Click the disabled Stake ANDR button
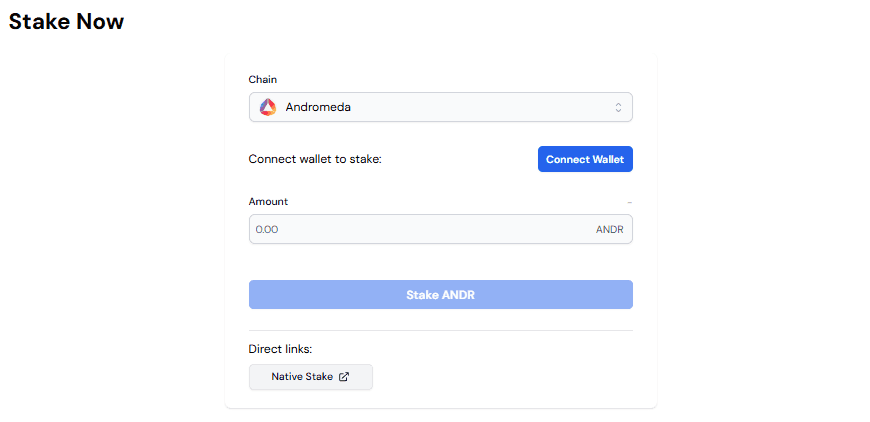 point(440,295)
